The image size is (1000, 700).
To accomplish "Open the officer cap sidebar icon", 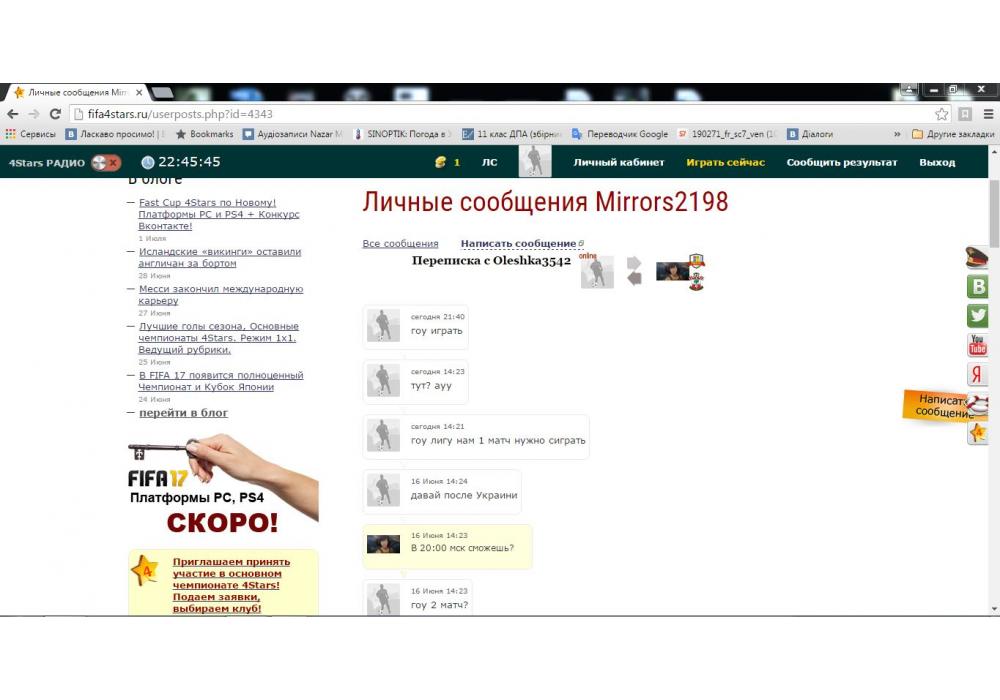I will coord(976,258).
